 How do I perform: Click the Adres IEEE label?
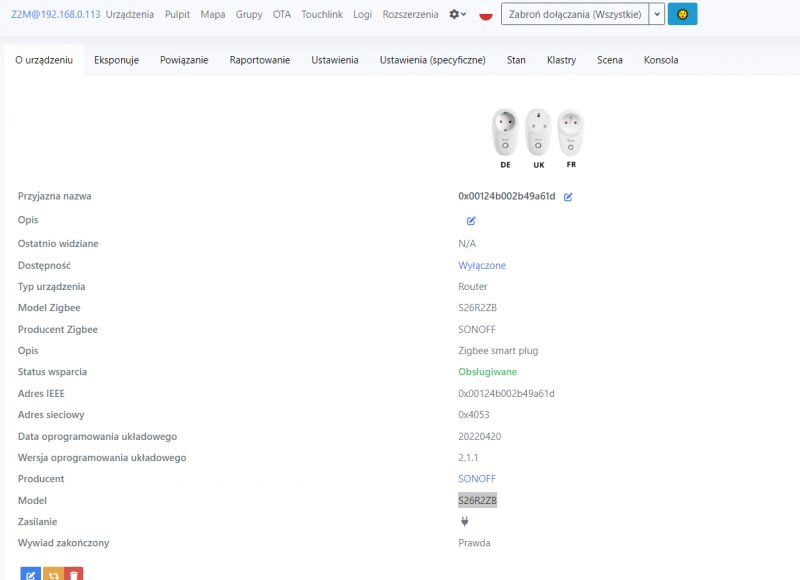pos(41,393)
